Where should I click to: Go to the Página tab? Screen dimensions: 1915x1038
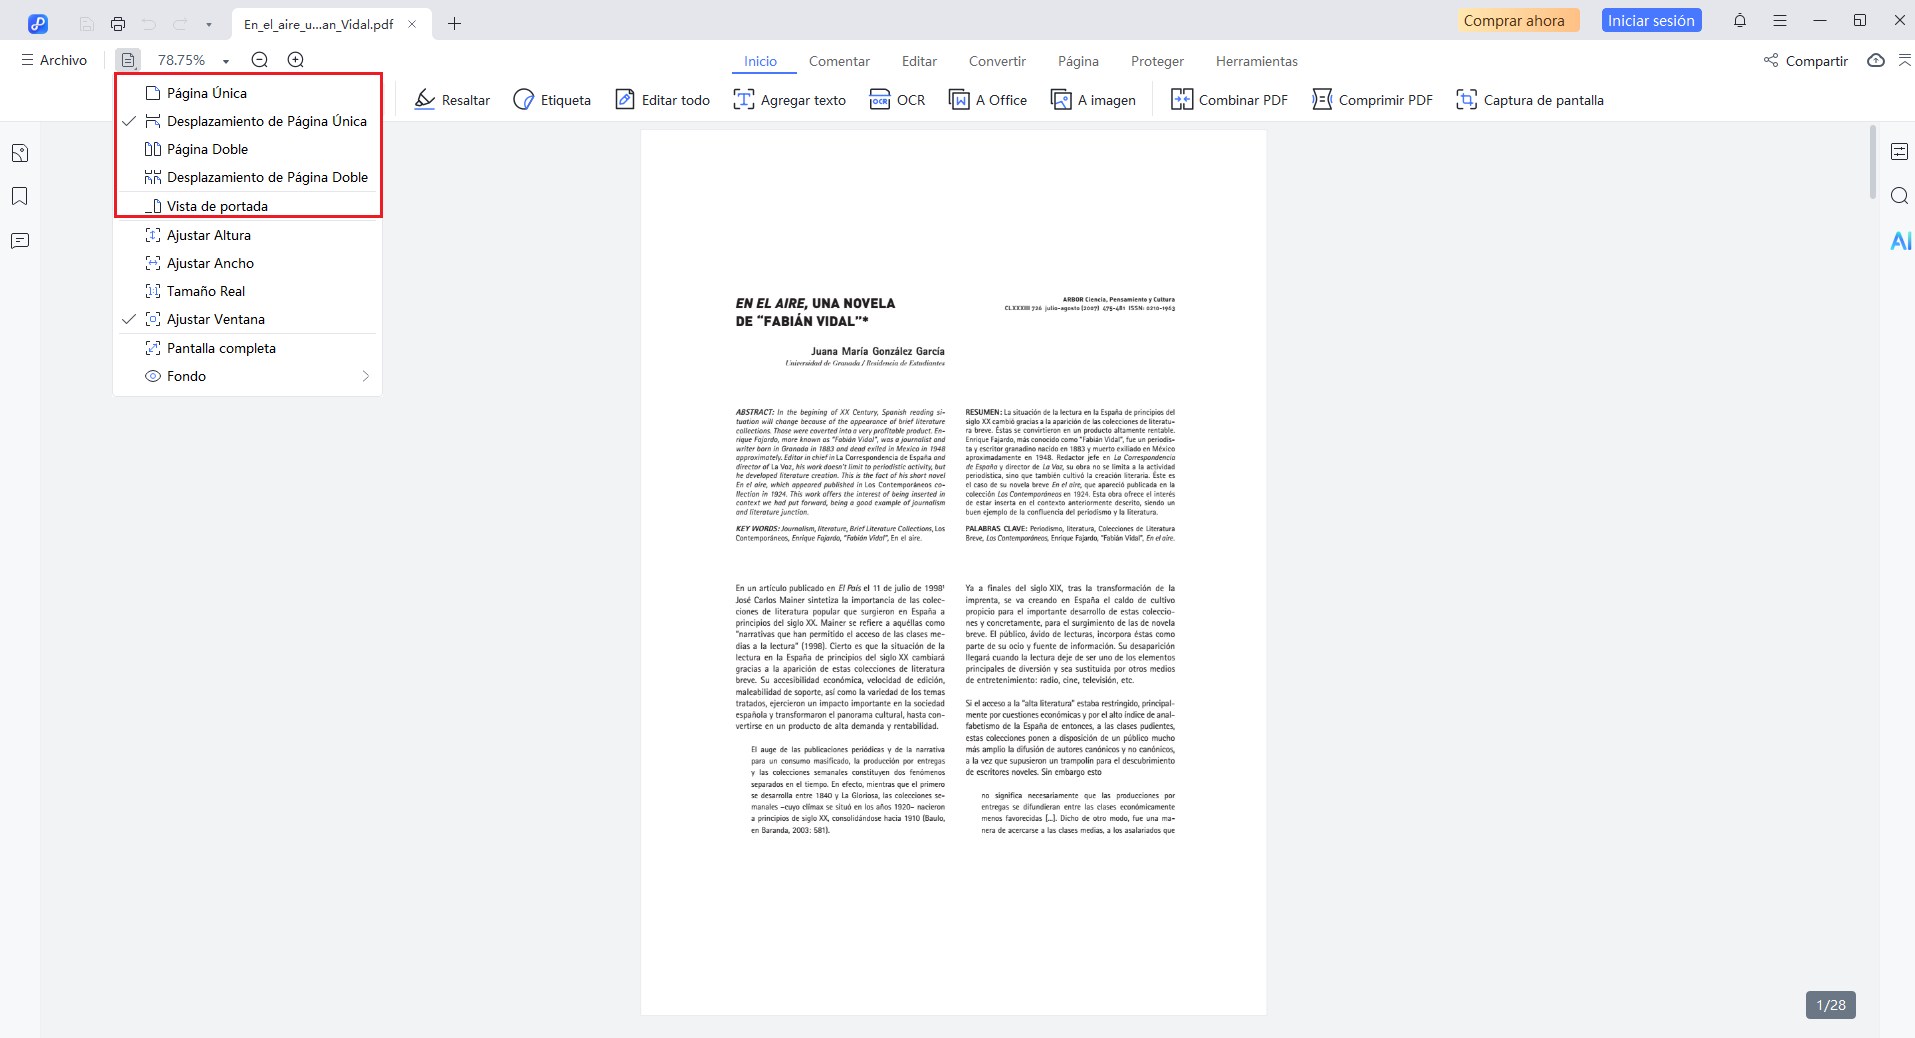click(1078, 61)
